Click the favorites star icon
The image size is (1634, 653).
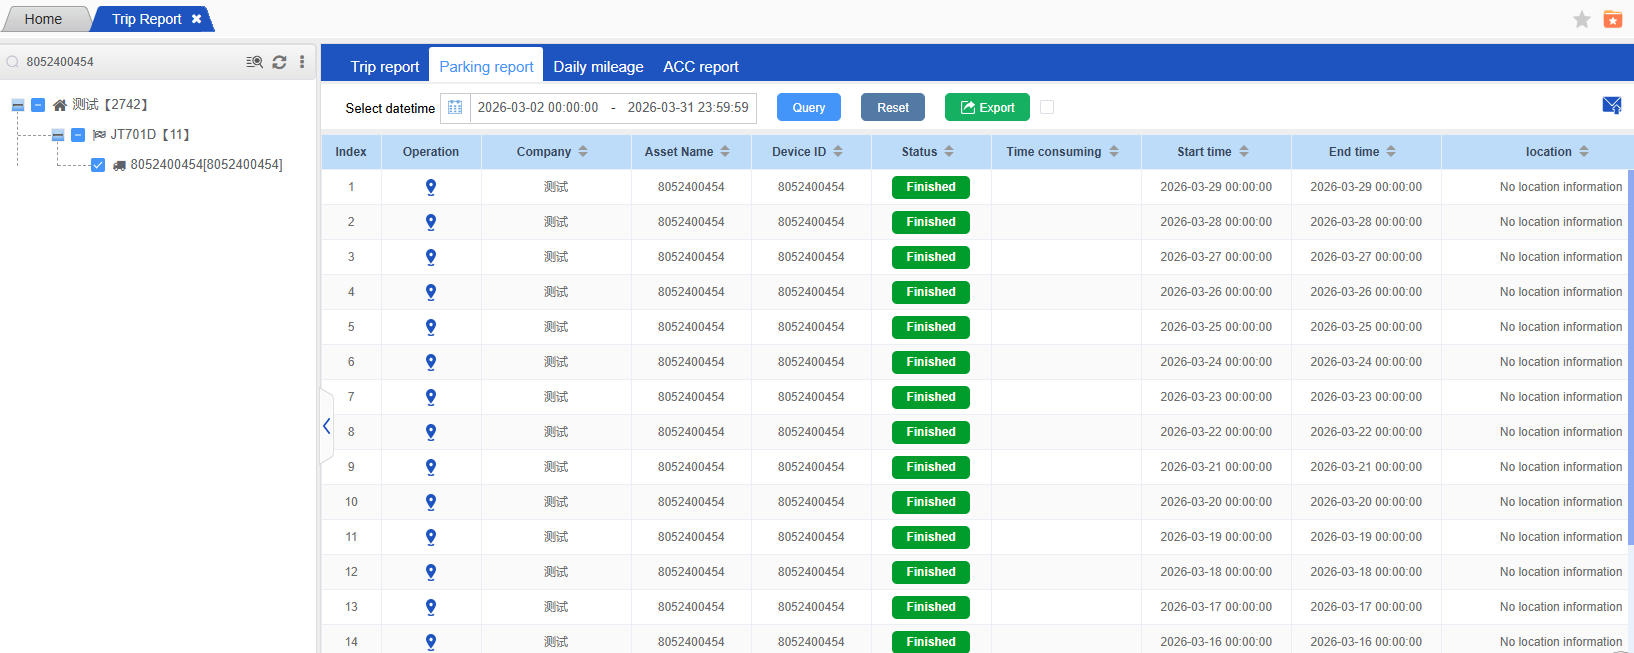[1582, 19]
